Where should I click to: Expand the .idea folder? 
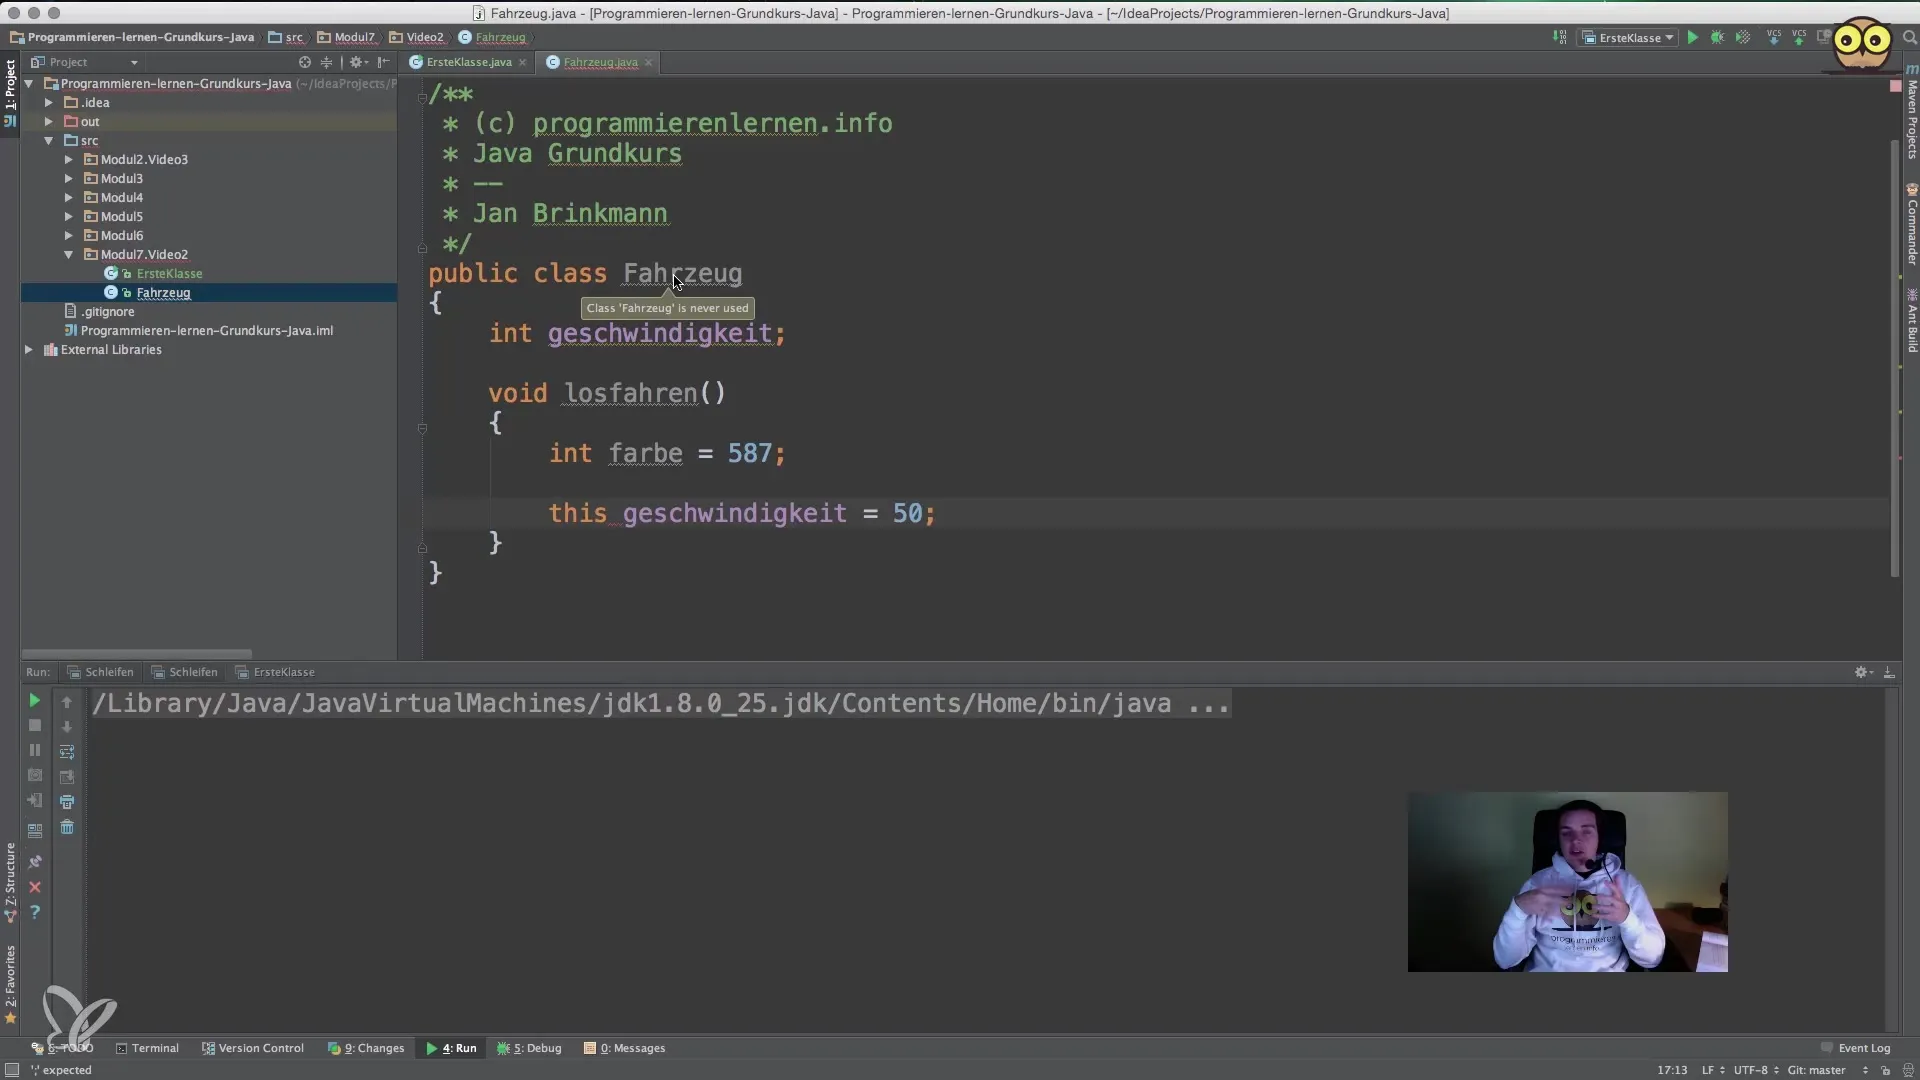[48, 103]
